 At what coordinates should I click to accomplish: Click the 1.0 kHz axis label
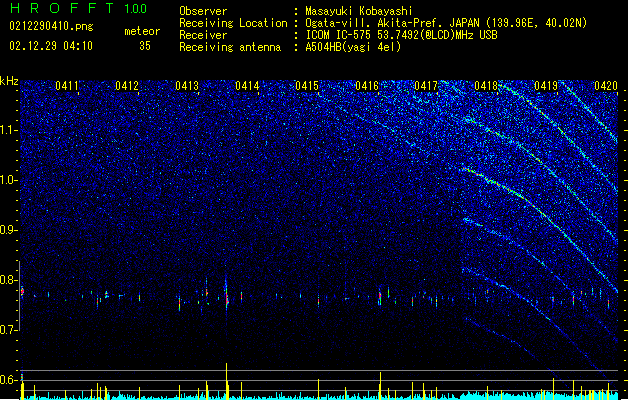(x=8, y=180)
